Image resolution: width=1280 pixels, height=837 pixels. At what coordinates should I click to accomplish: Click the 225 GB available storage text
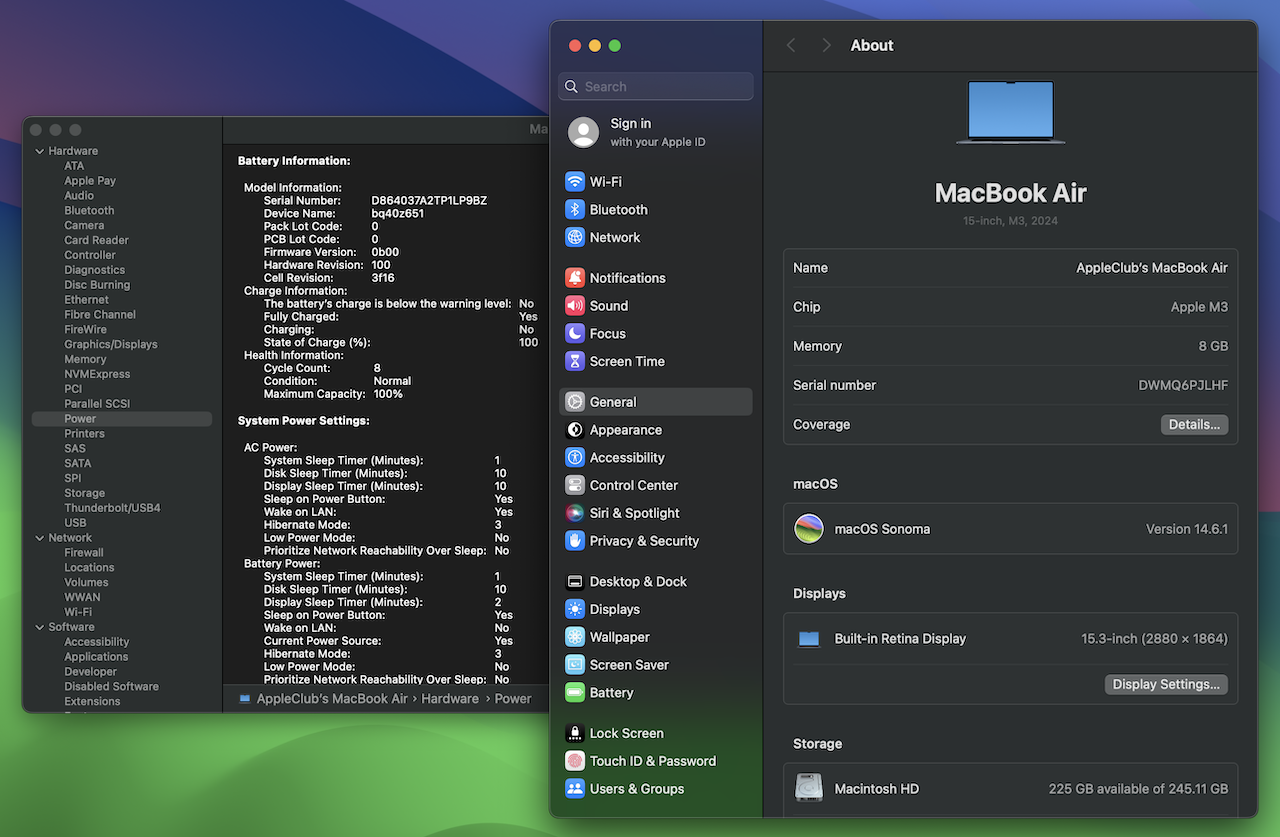click(1138, 789)
